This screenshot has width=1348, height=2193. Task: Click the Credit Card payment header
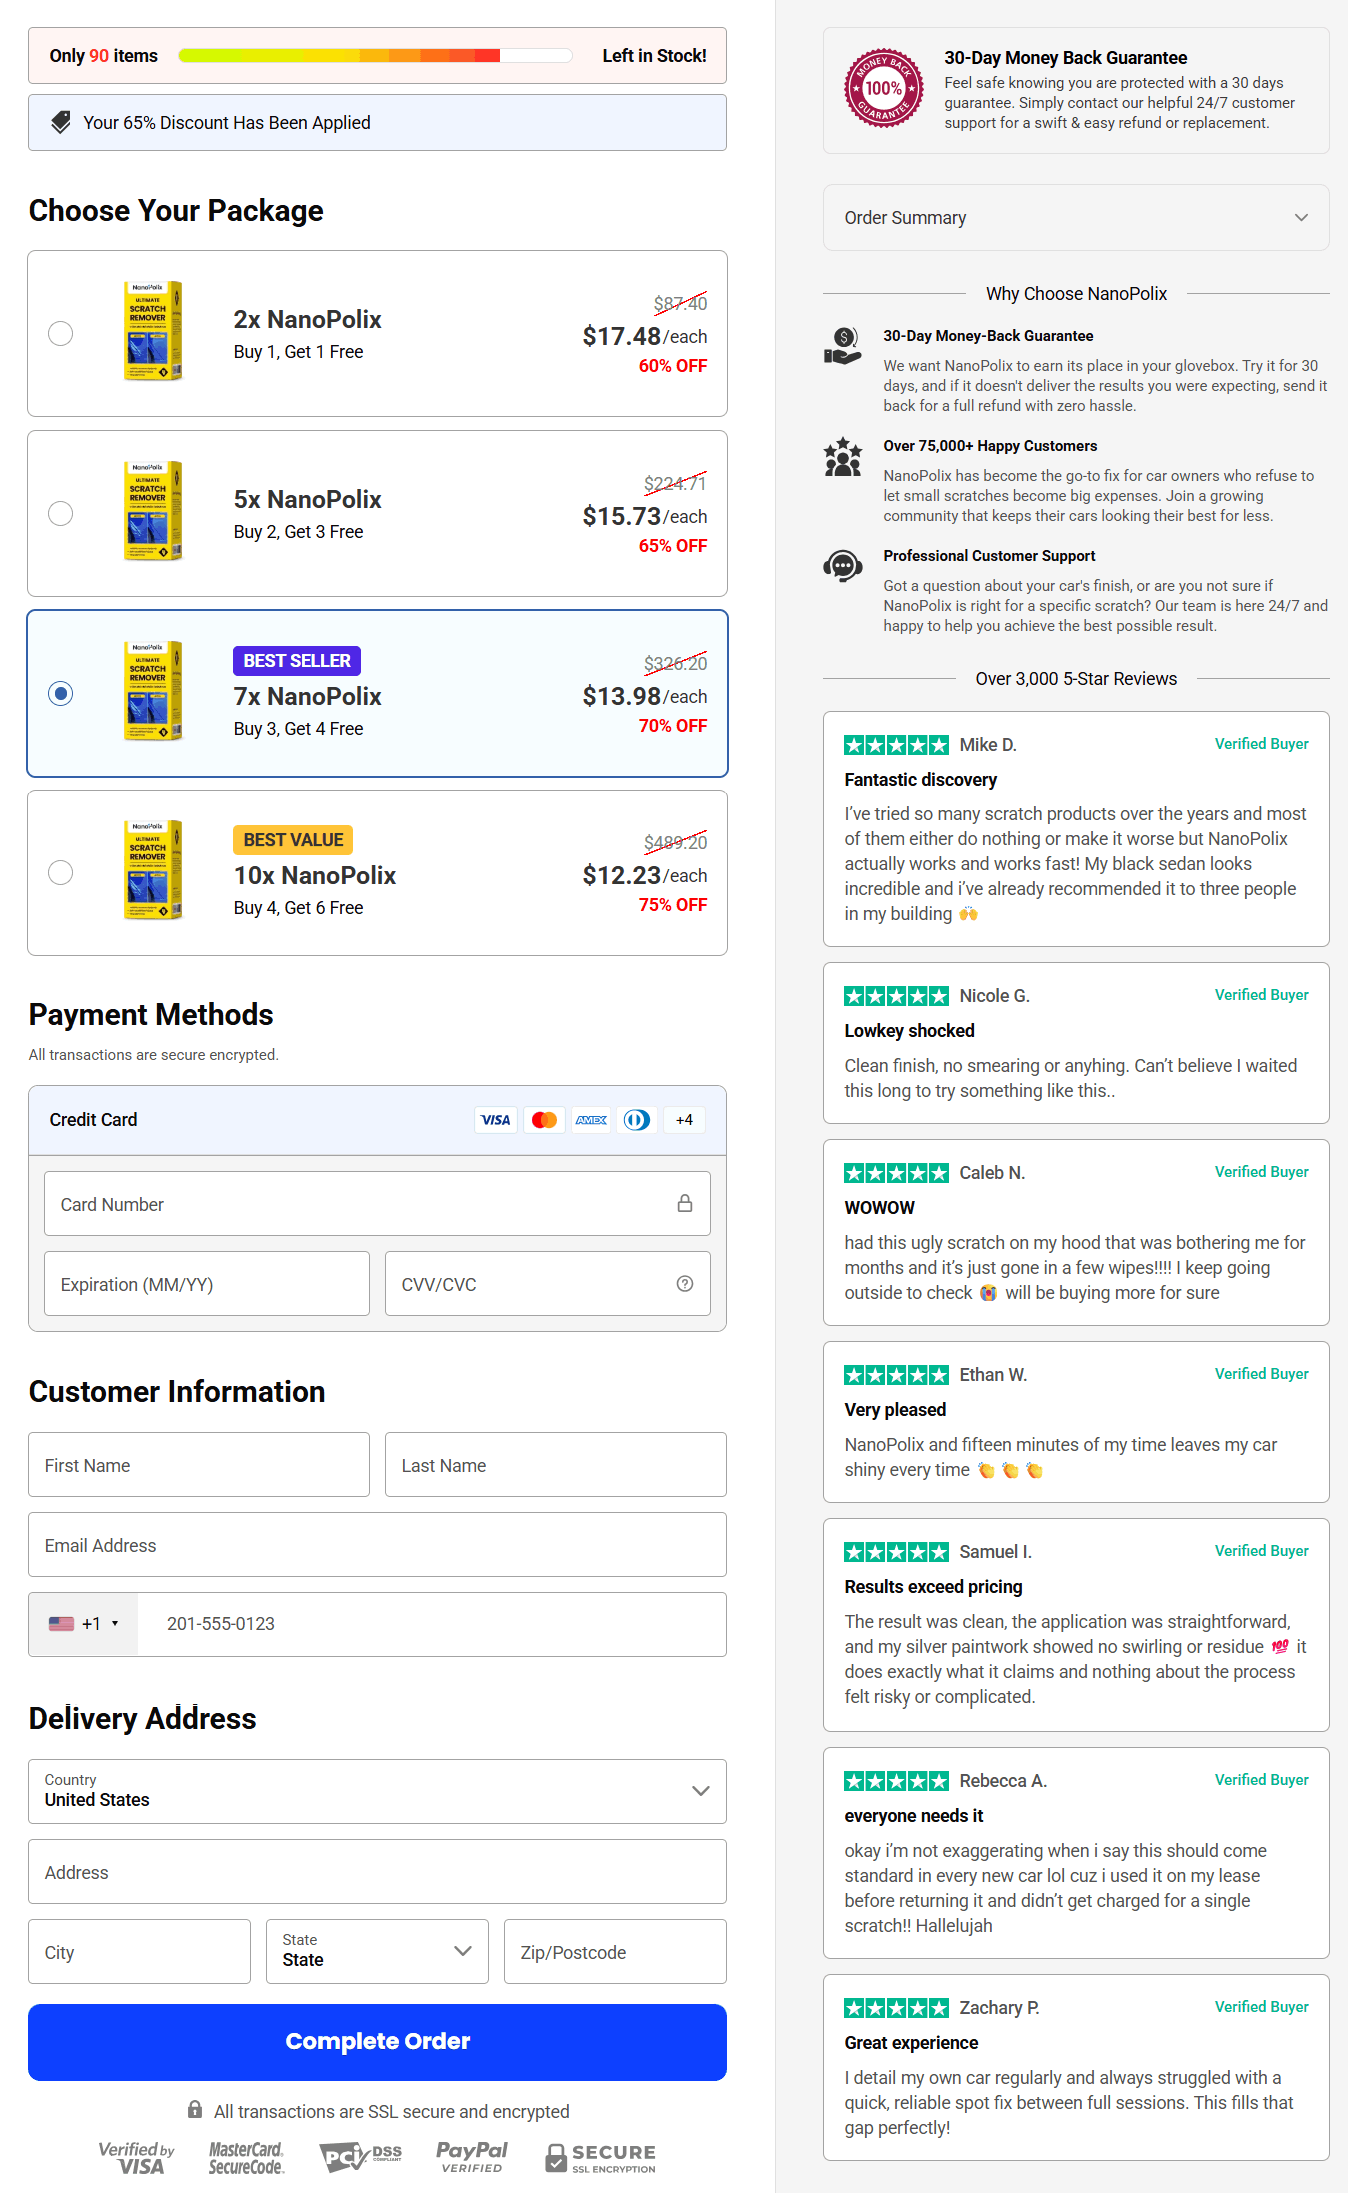pos(377,1120)
